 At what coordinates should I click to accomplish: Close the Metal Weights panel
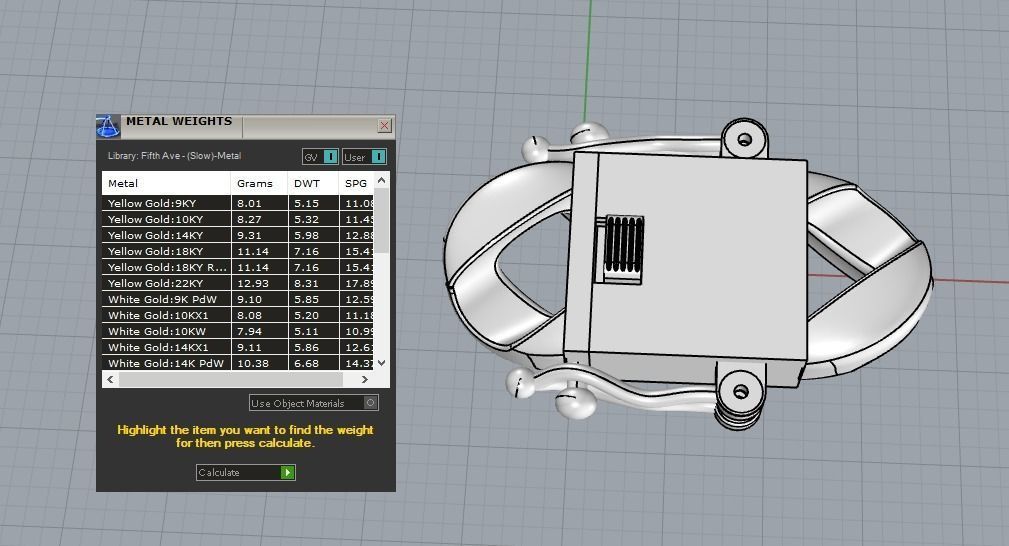click(x=384, y=126)
